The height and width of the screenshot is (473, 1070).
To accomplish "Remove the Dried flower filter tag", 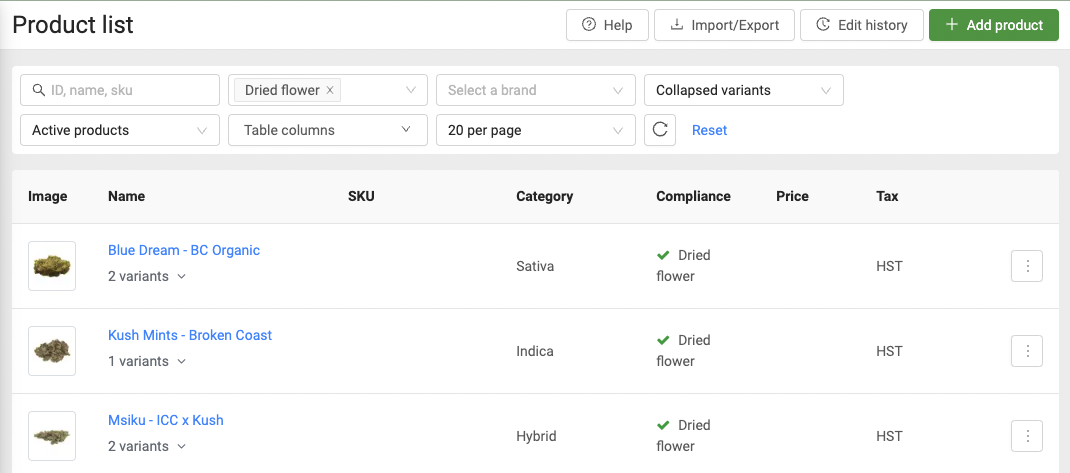I will (330, 90).
